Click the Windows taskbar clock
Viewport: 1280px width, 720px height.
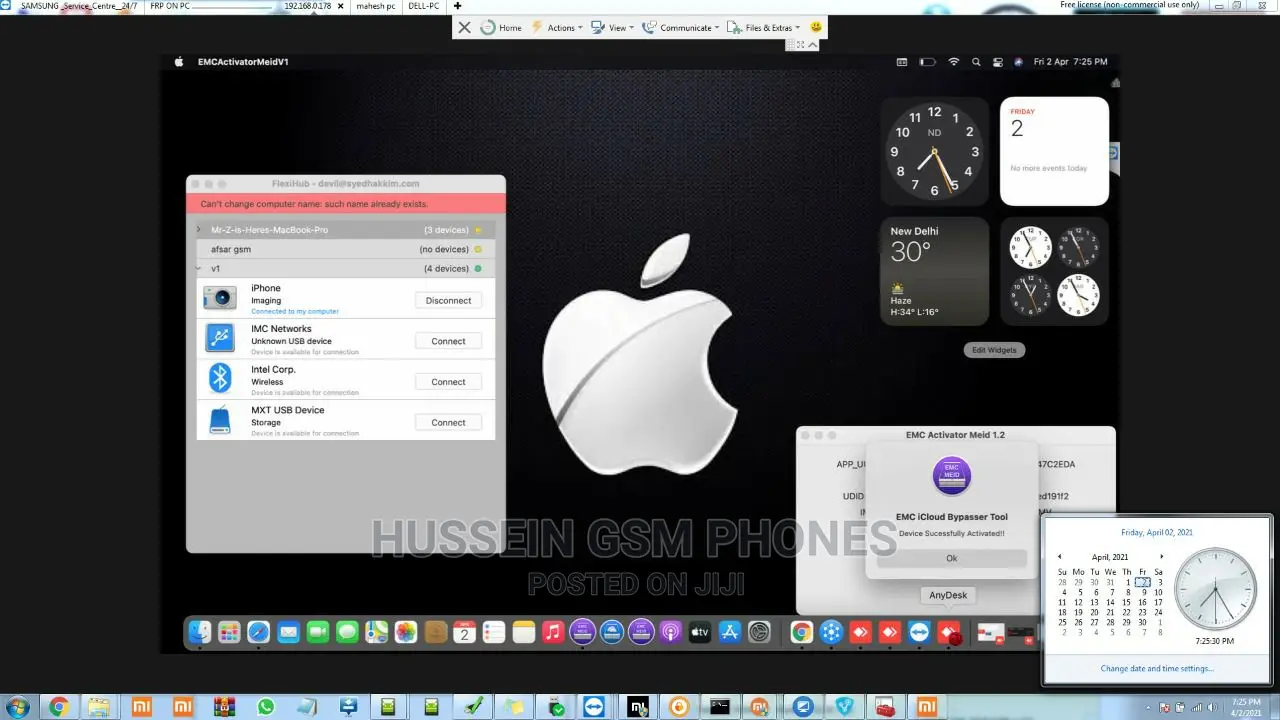[x=1246, y=707]
